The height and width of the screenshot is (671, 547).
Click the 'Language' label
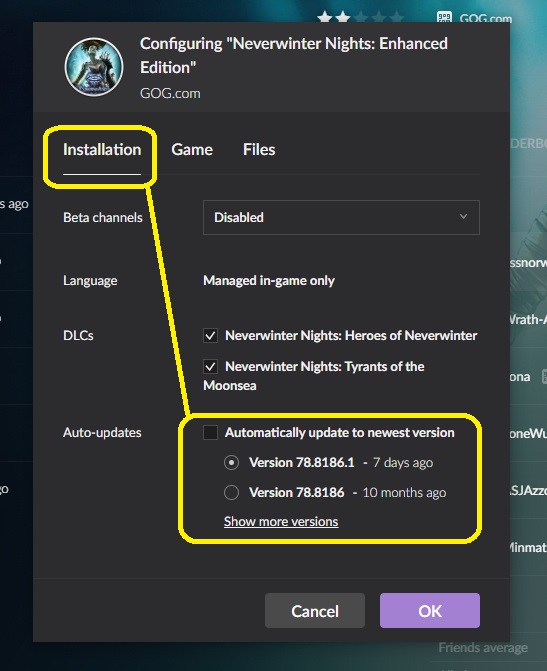tap(90, 281)
